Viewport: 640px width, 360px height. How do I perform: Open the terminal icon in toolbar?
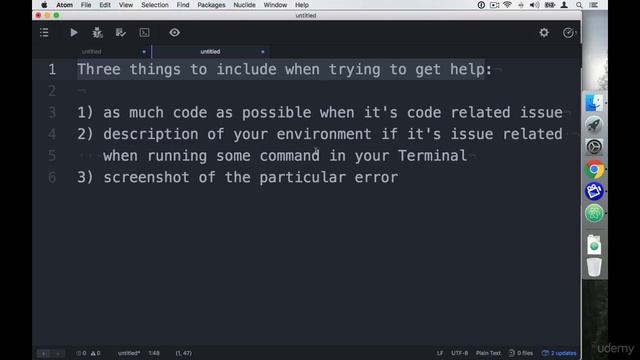[x=144, y=33]
